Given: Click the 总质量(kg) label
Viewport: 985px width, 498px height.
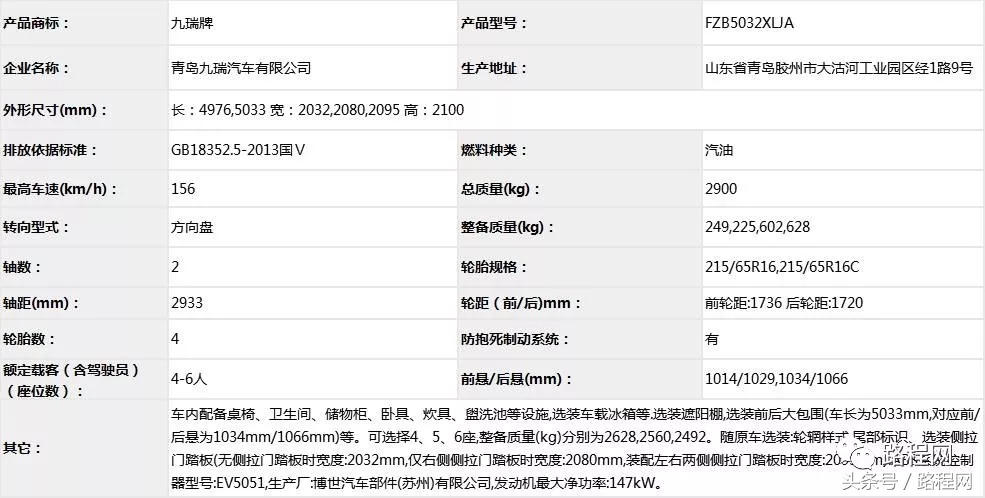Looking at the screenshot, I should click(500, 189).
